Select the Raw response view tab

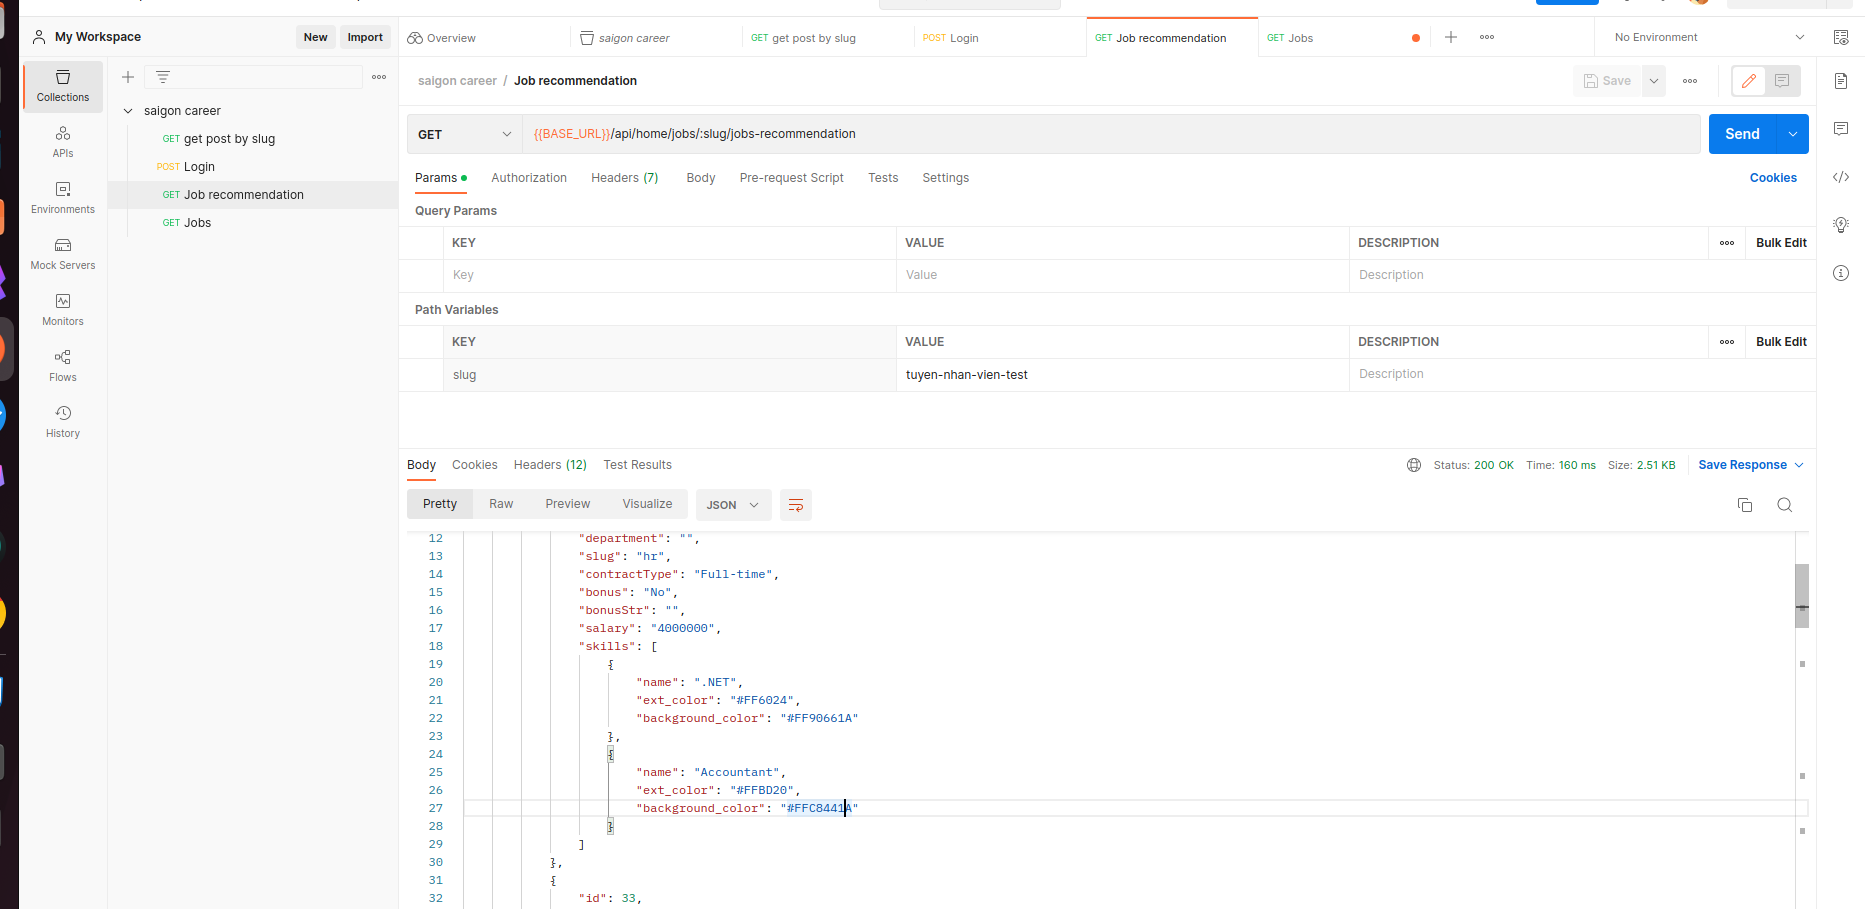pos(501,504)
